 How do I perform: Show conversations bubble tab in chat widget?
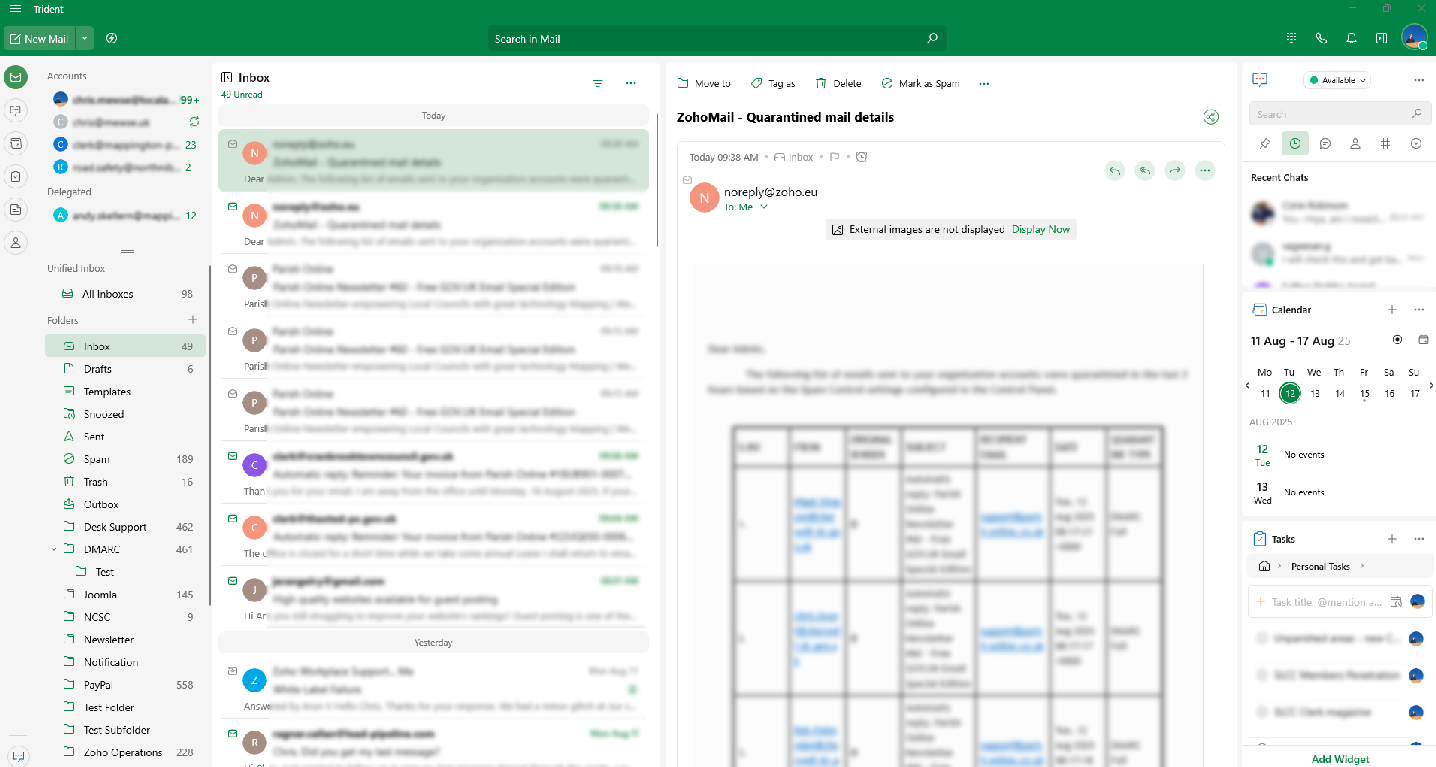pyautogui.click(x=1325, y=144)
